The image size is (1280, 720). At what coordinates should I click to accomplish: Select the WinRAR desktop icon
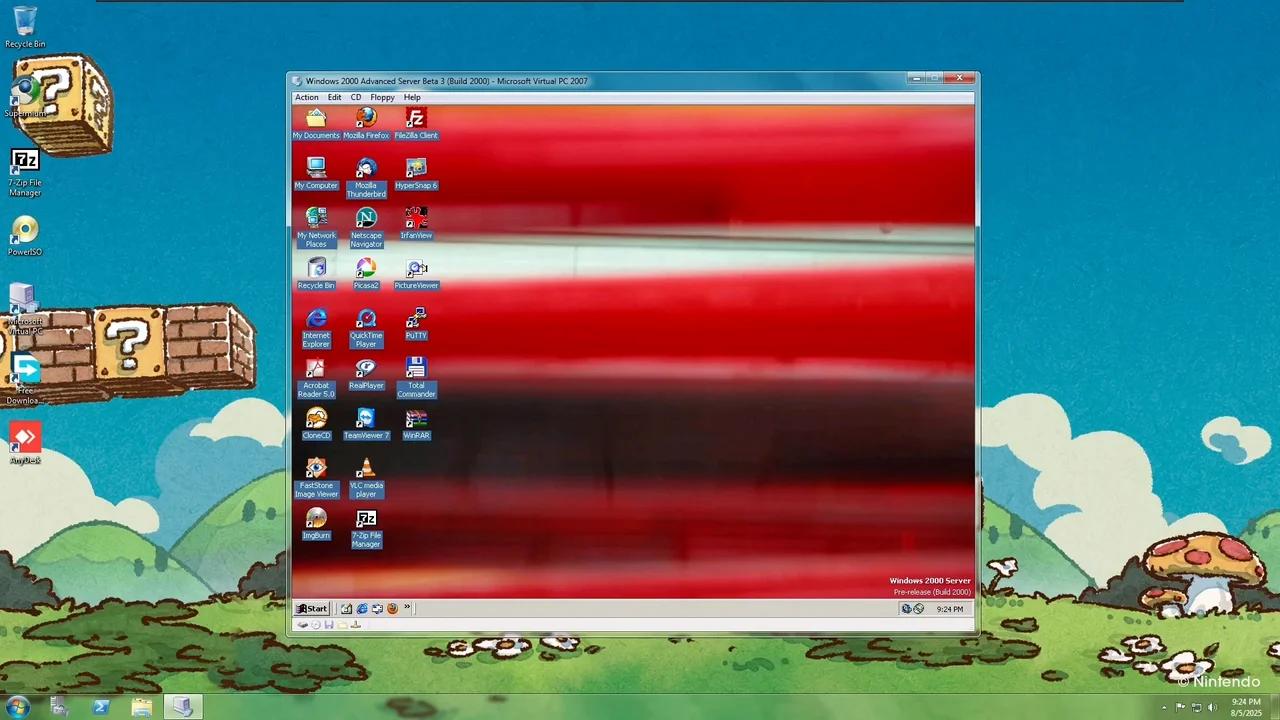pos(416,424)
